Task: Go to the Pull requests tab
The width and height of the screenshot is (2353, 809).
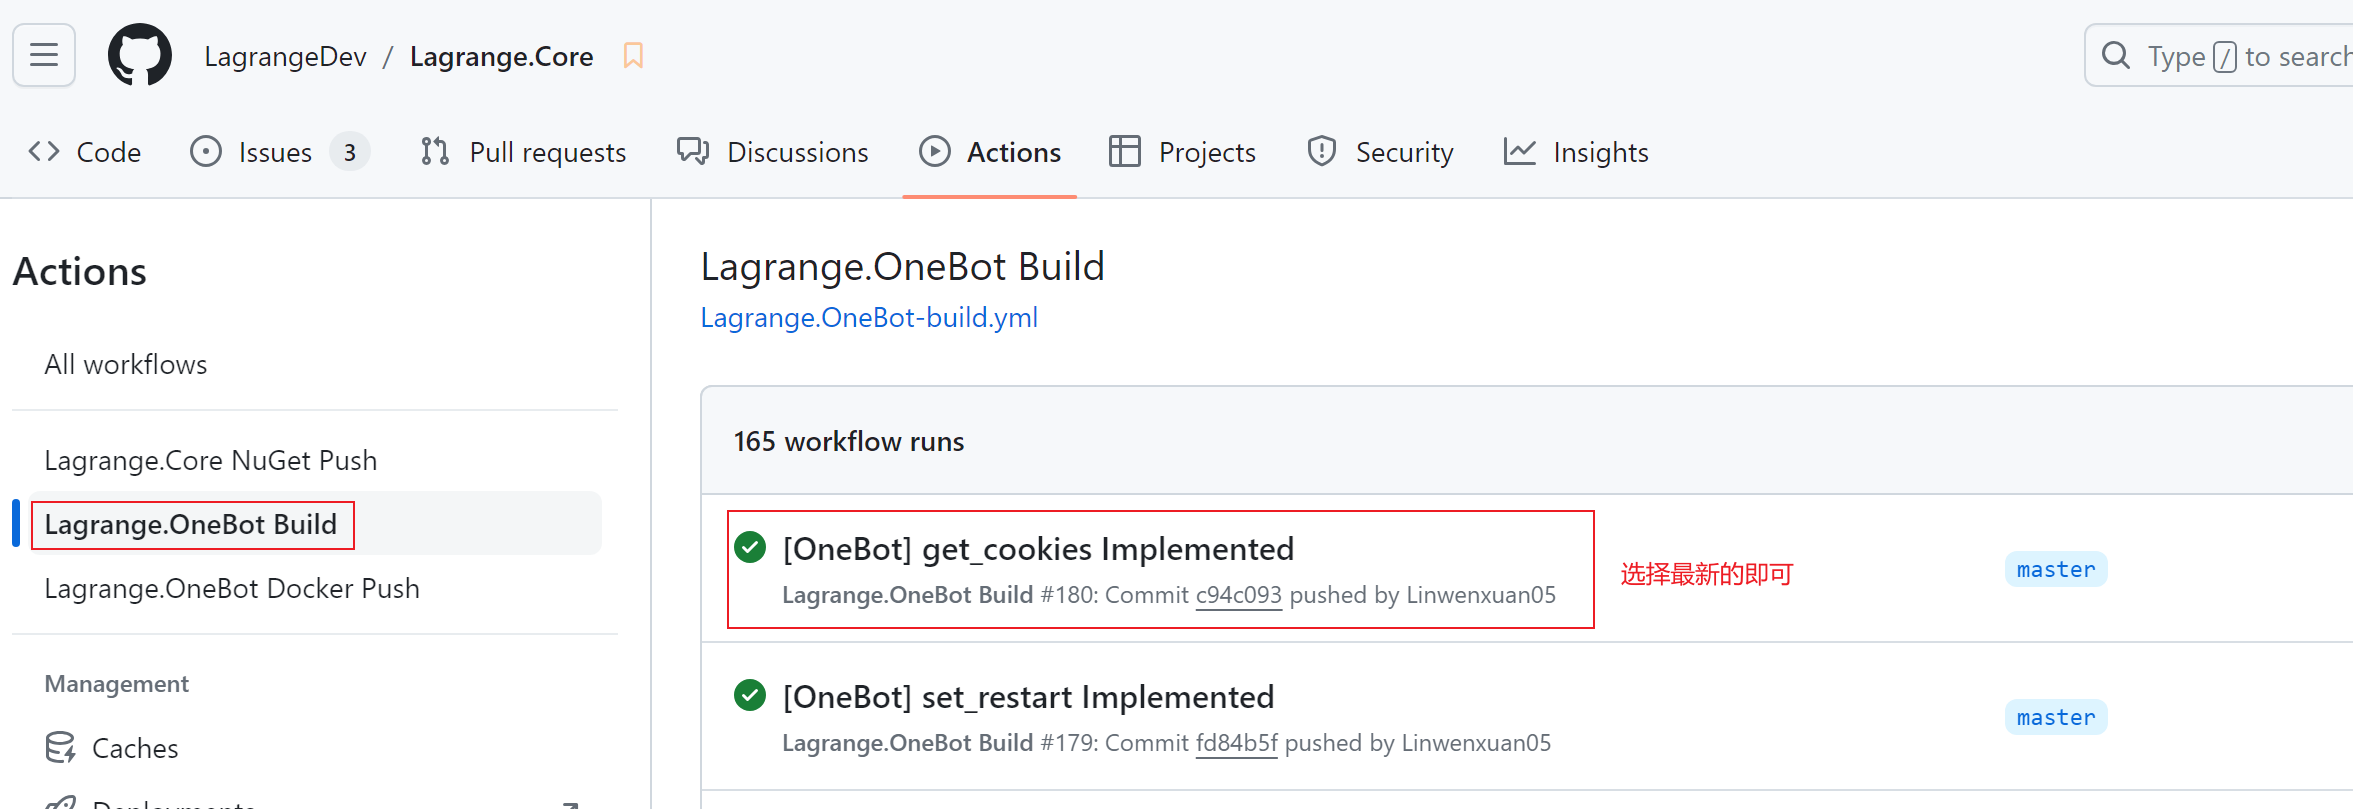Action: 524,152
